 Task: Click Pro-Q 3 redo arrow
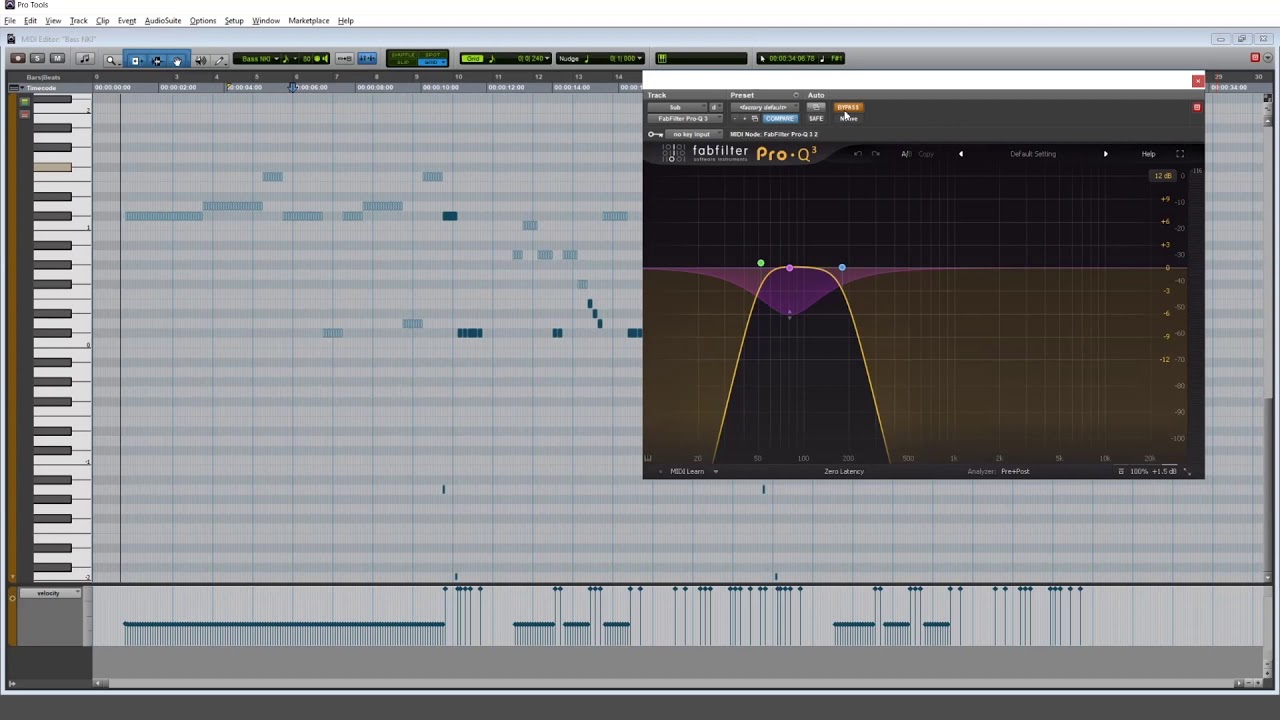(x=875, y=154)
